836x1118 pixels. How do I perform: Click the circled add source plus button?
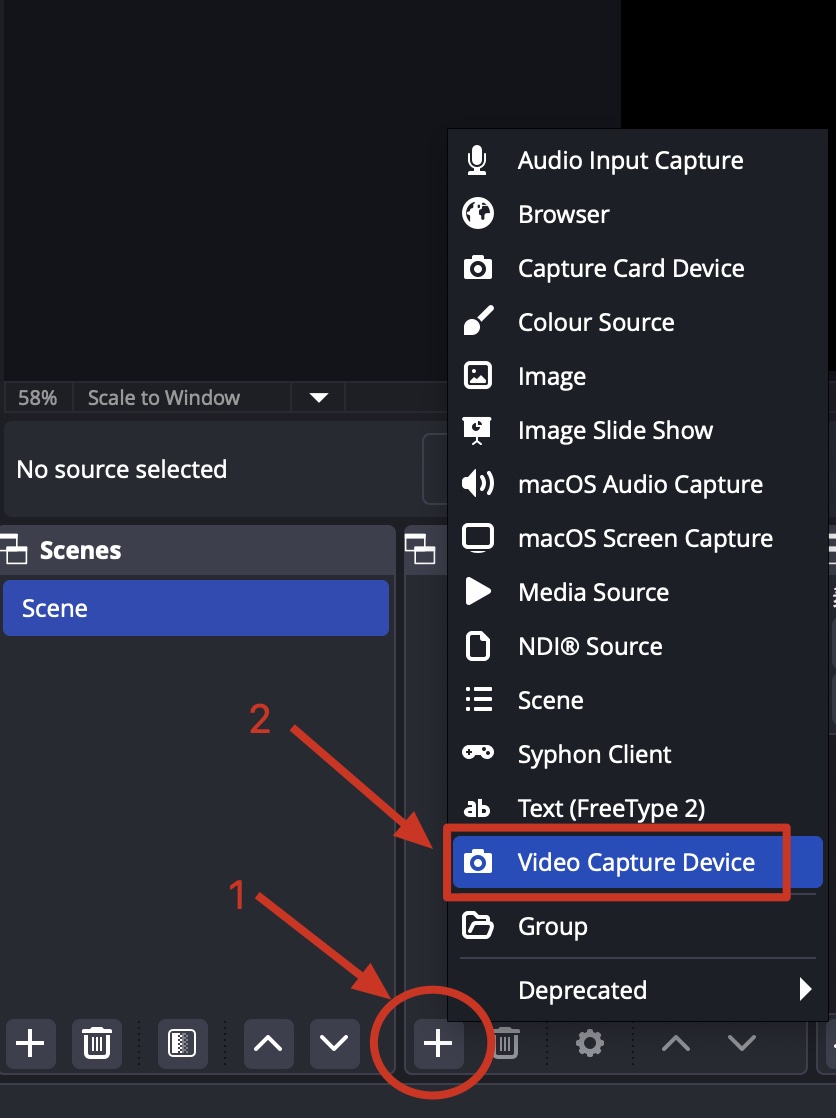click(438, 1044)
